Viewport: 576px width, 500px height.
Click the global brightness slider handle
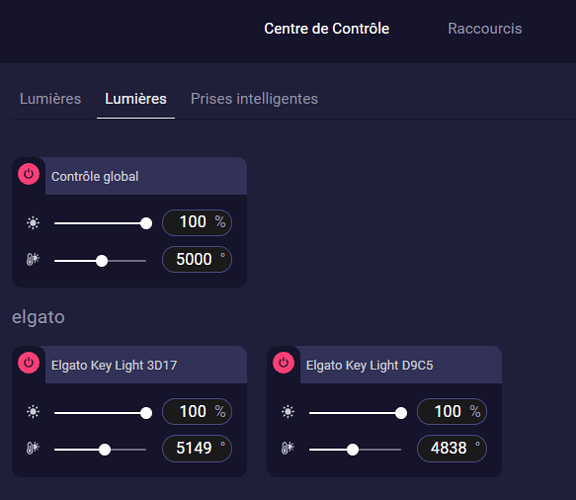[x=146, y=223]
